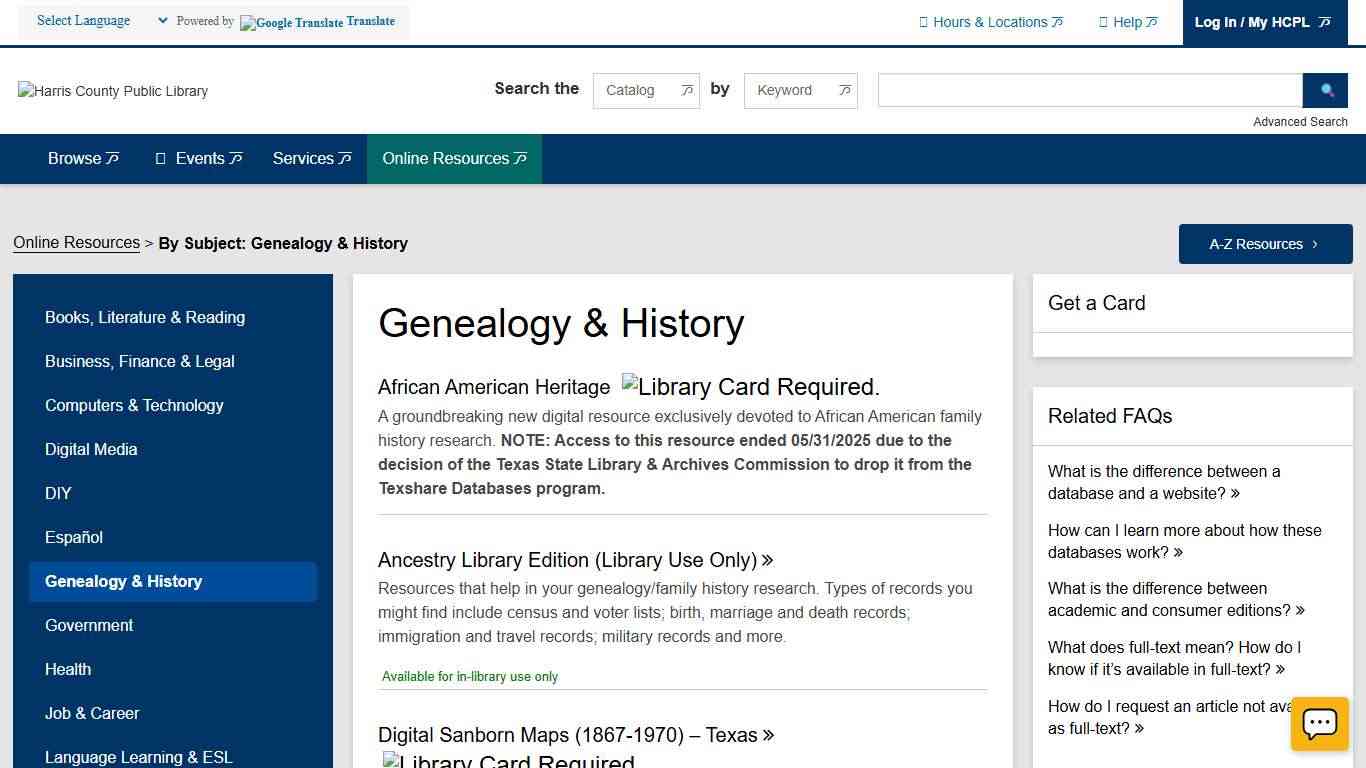Click the search magnifying glass icon
This screenshot has height=768, width=1366.
coord(1325,90)
